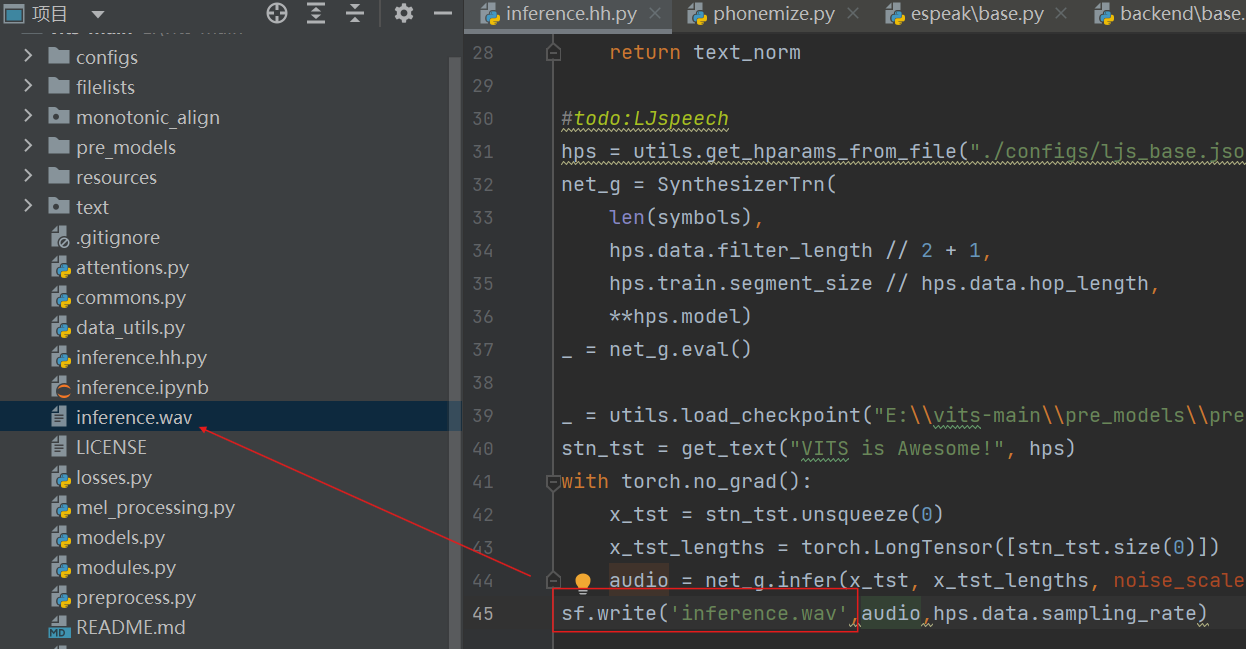Expand the monotonic_align folder
The image size is (1246, 649).
28,117
